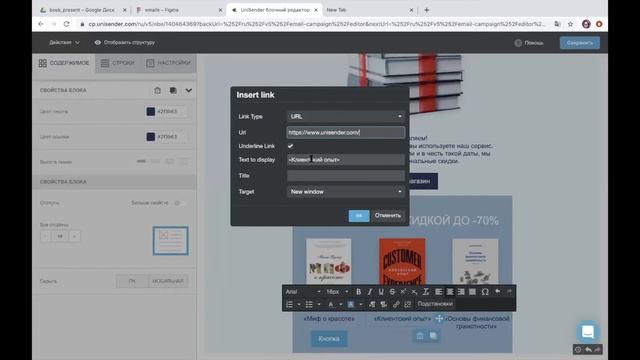Click the insert link chain icon
The image size is (640, 360).
coord(396,304)
